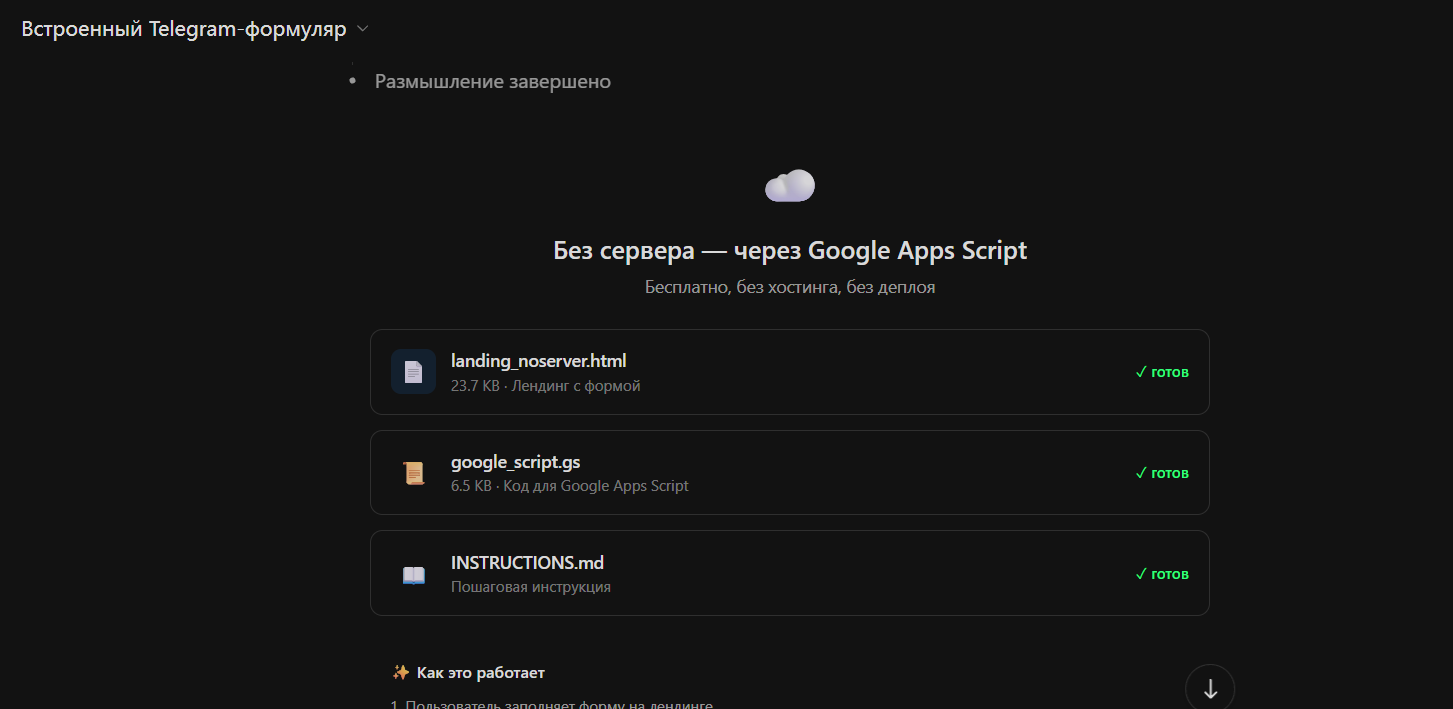Open the google_script.gs file card

pyautogui.click(x=789, y=473)
